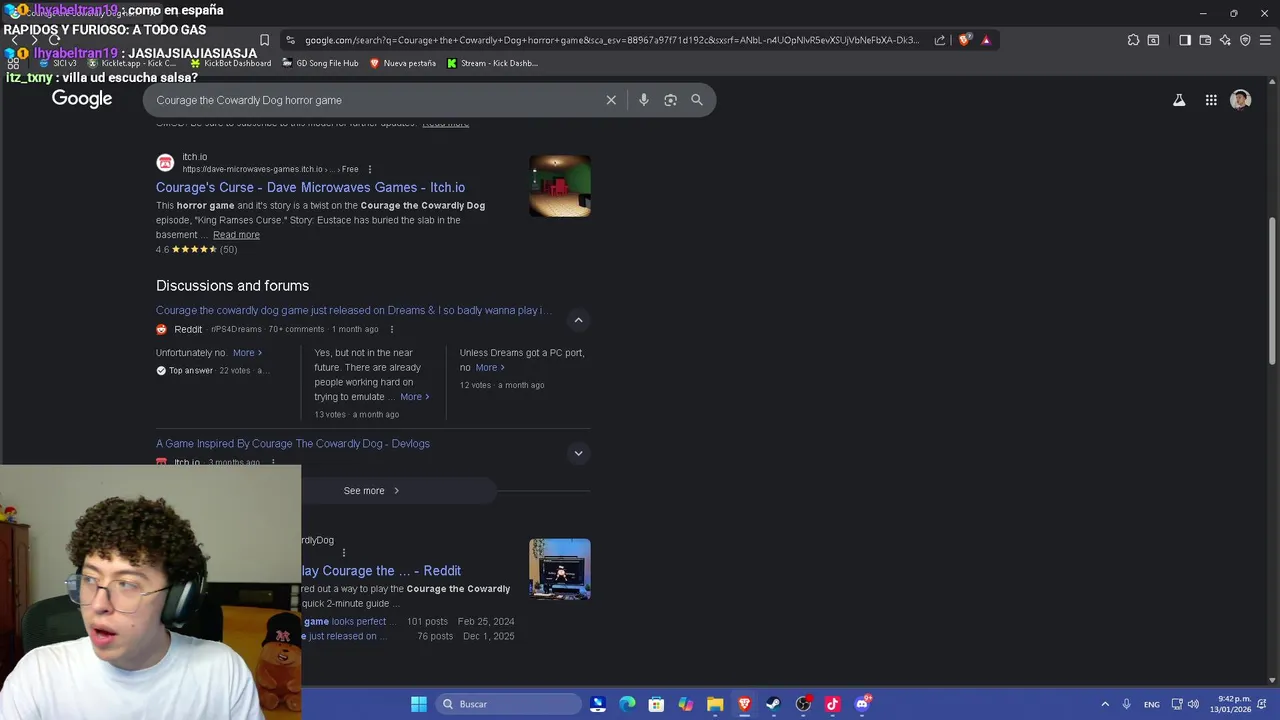Switch to Brave browser in the taskbar

coord(744,704)
